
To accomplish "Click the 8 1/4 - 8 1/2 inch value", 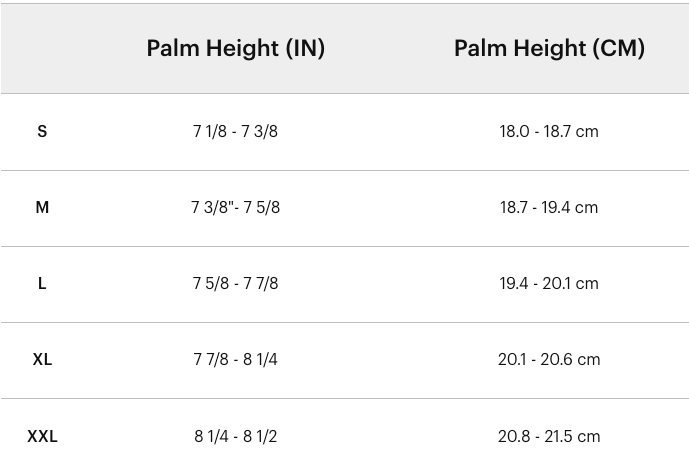I will [x=235, y=436].
